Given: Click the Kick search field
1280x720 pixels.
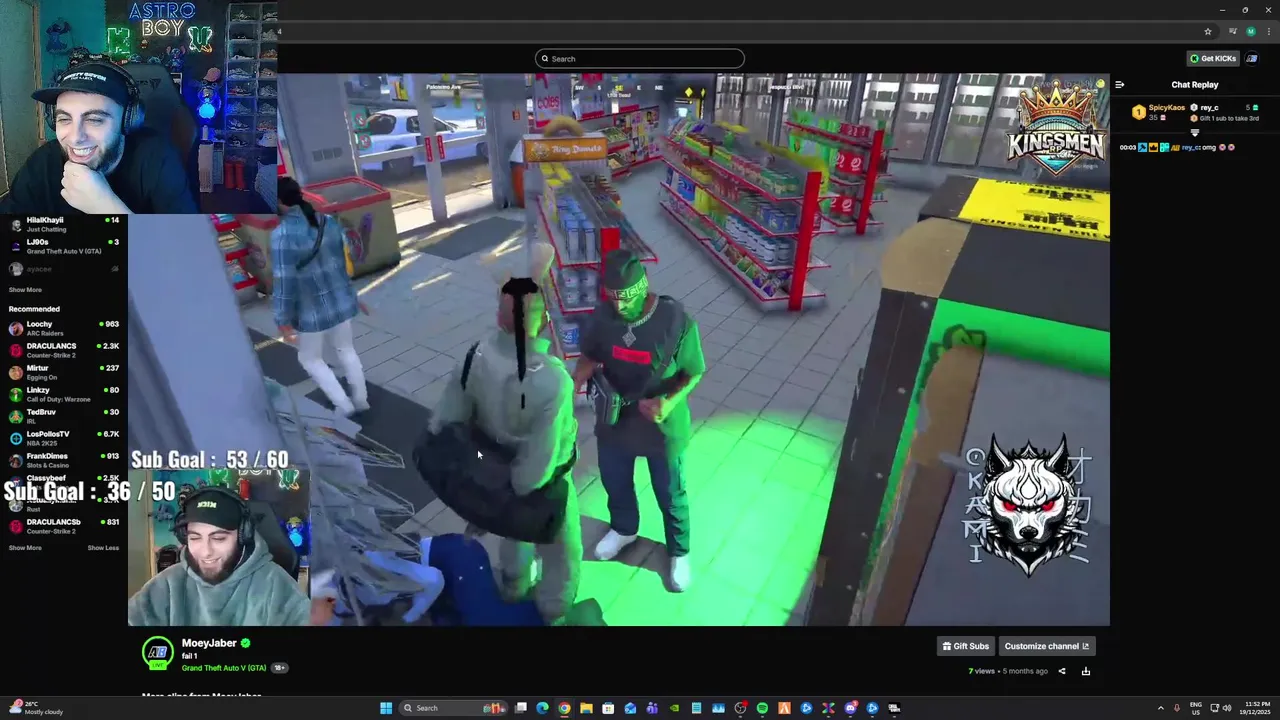Looking at the screenshot, I should [640, 59].
